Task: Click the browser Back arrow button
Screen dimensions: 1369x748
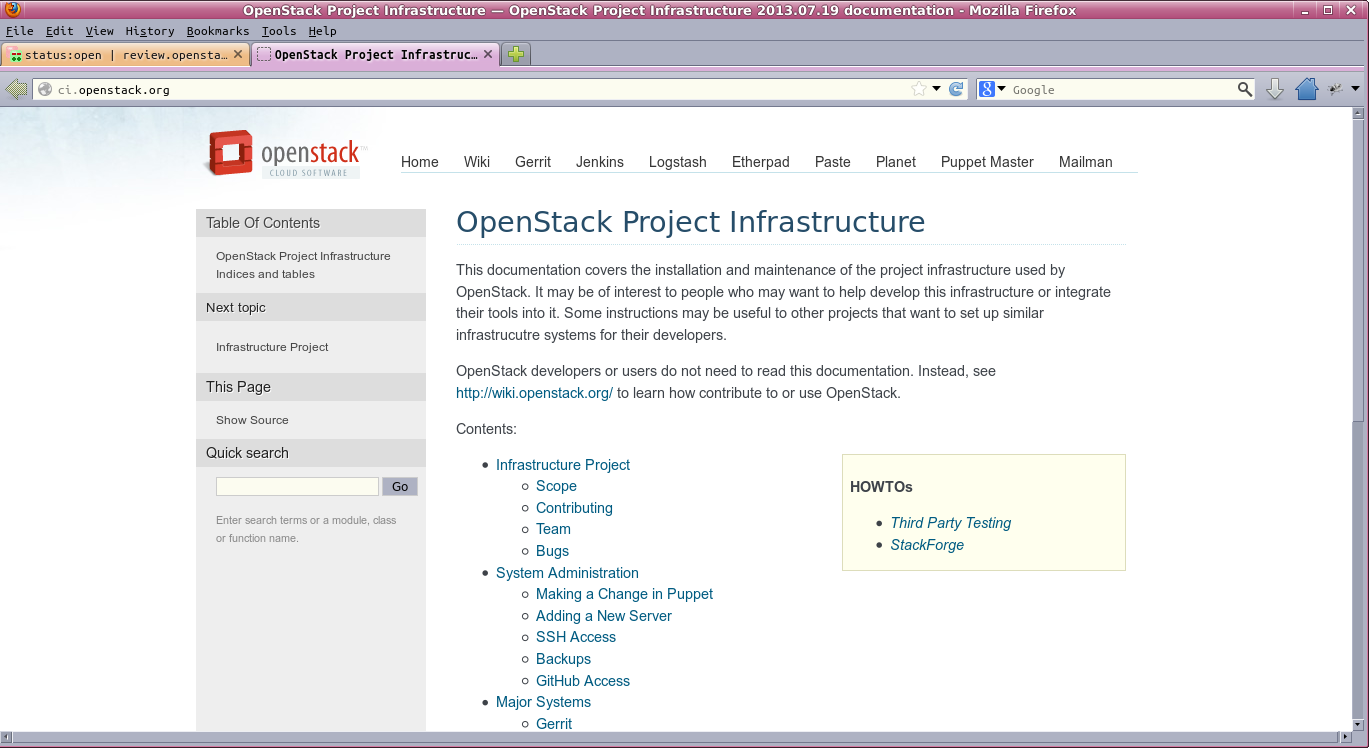Action: (16, 90)
